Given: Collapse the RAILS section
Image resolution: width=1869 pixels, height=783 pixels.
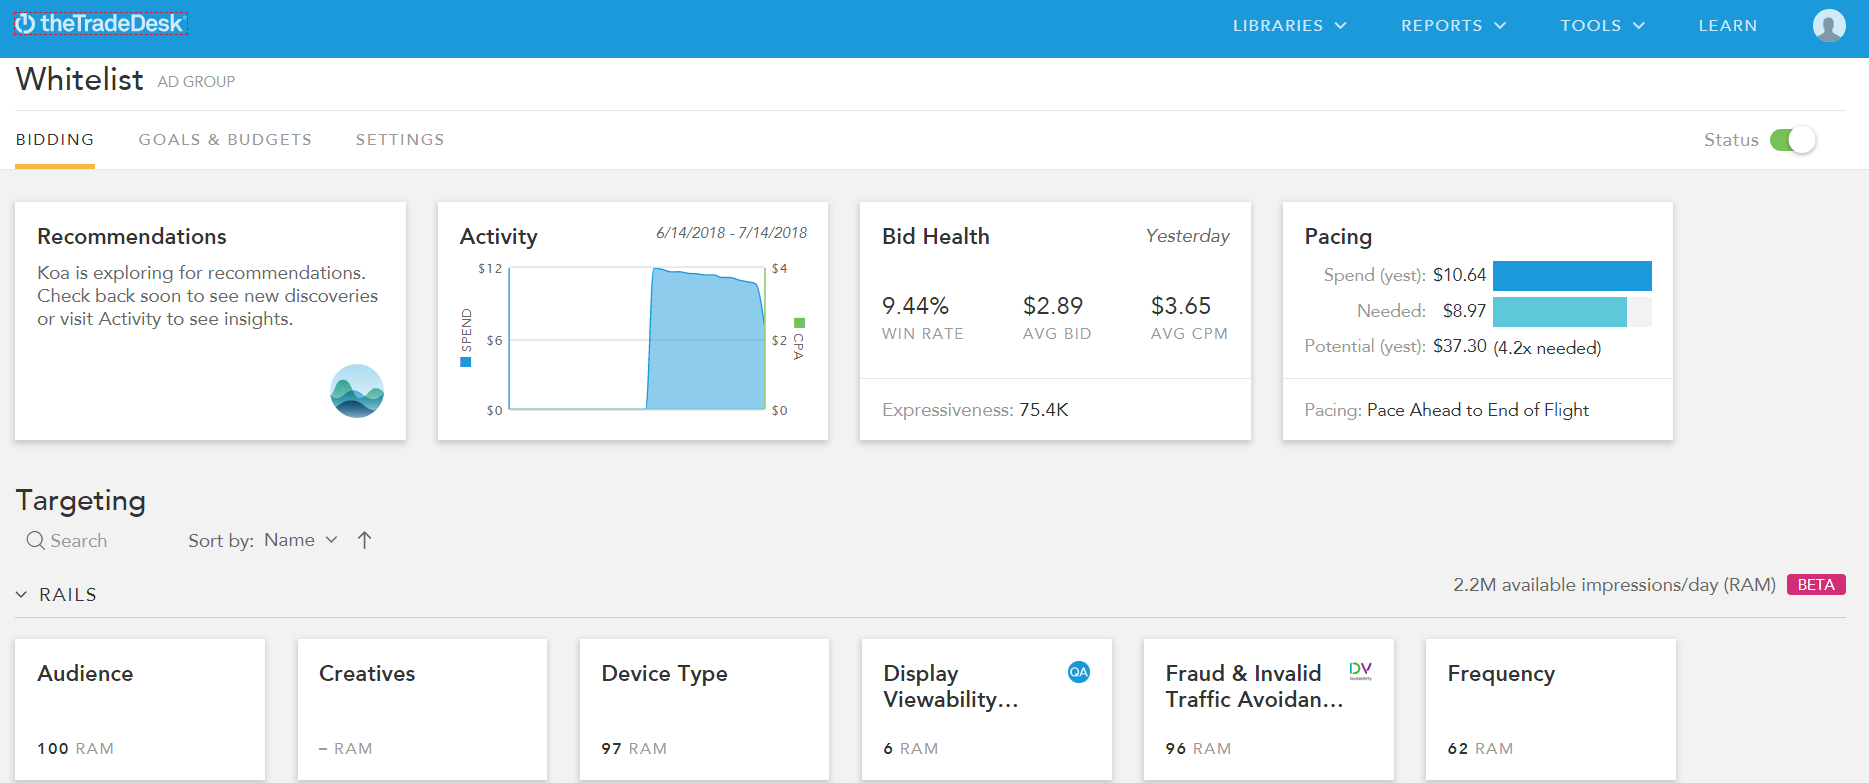Looking at the screenshot, I should (22, 595).
